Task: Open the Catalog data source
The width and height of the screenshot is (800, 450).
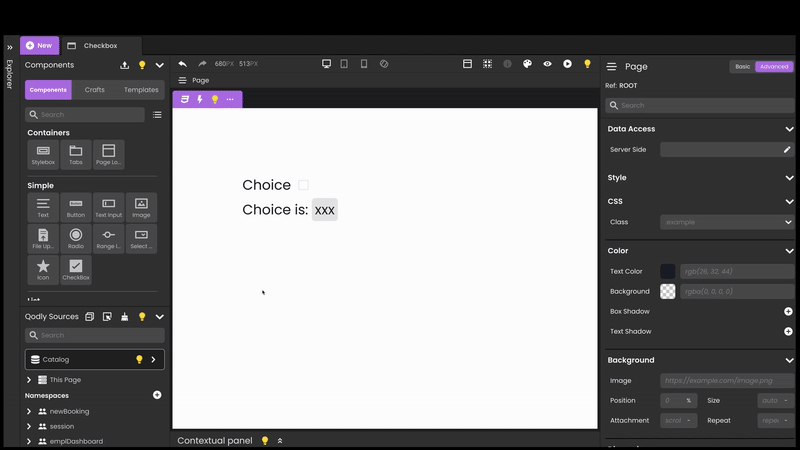Action: pos(95,359)
